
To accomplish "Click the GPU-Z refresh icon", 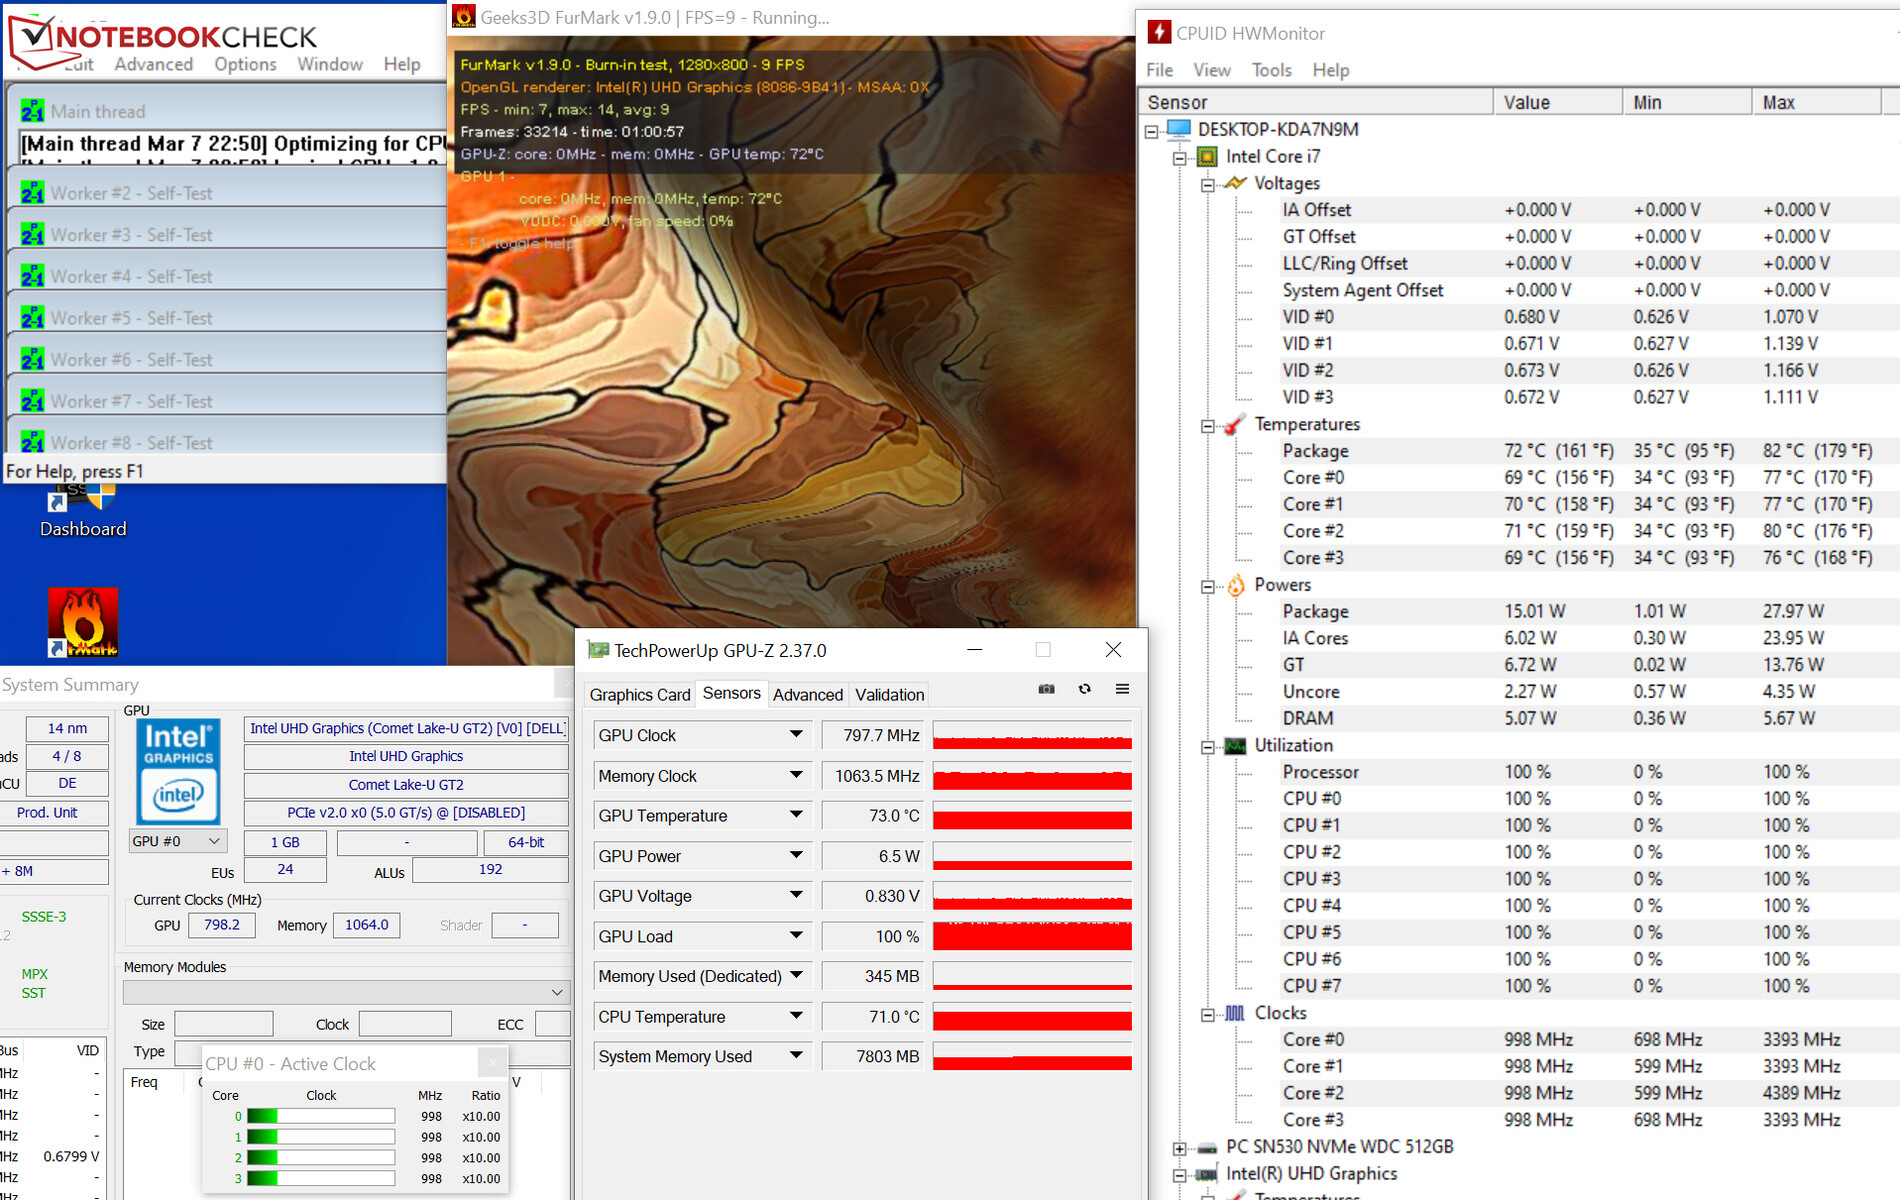I will tap(1085, 689).
